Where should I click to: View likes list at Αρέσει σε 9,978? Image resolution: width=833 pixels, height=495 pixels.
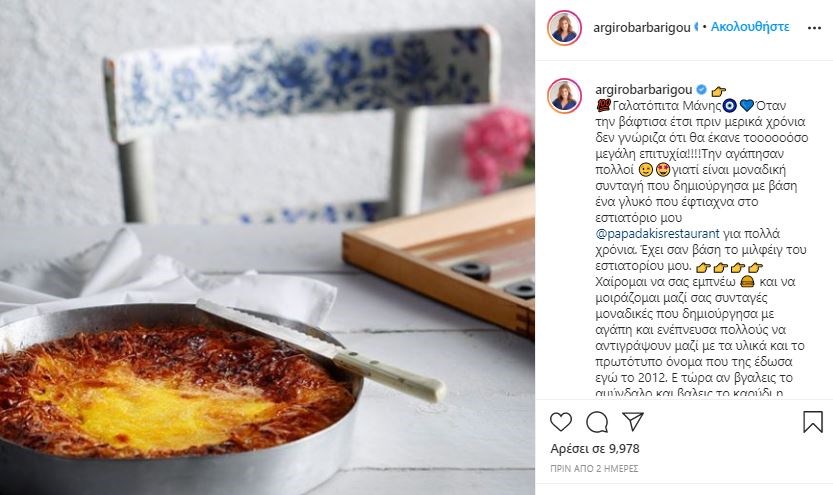(595, 449)
